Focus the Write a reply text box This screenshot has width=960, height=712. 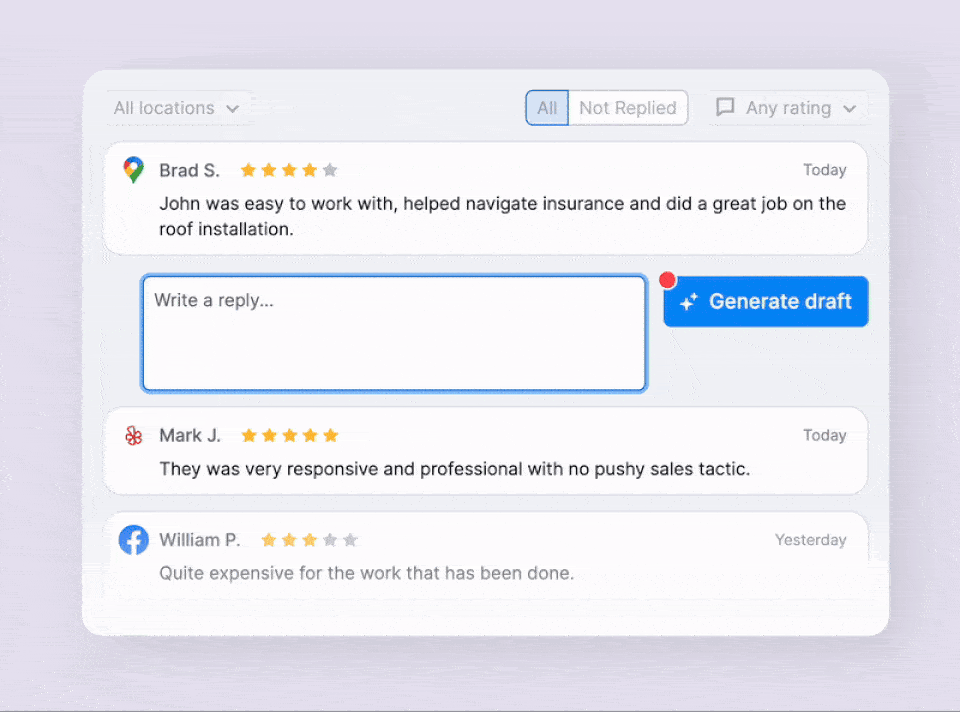(394, 333)
